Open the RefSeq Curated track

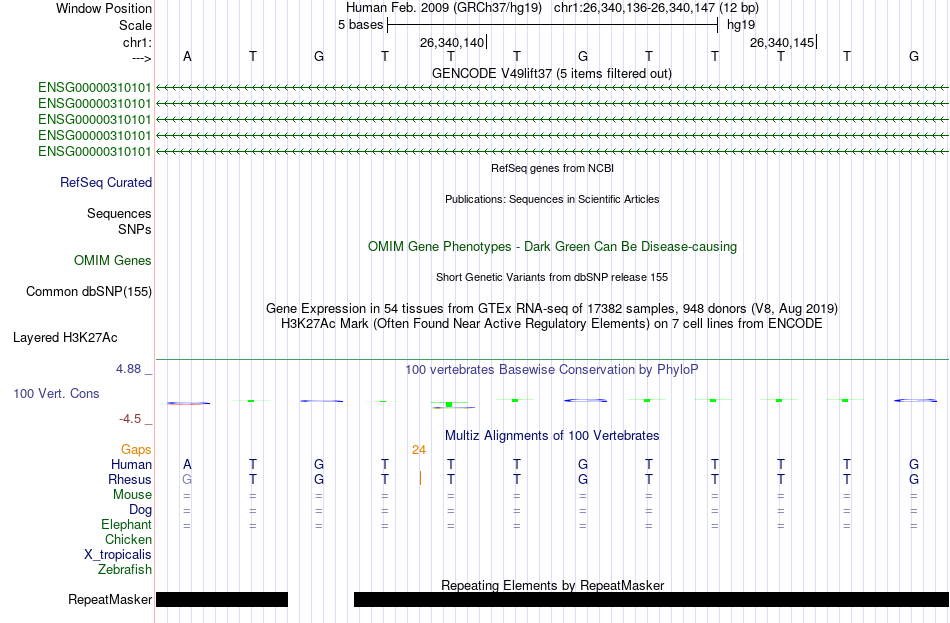[106, 182]
